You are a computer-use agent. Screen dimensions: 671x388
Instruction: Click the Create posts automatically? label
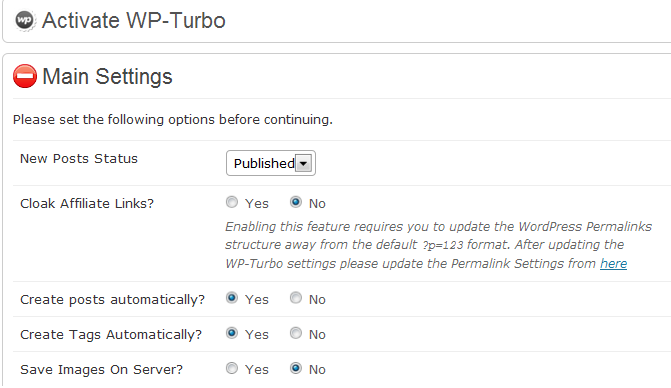click(x=113, y=300)
